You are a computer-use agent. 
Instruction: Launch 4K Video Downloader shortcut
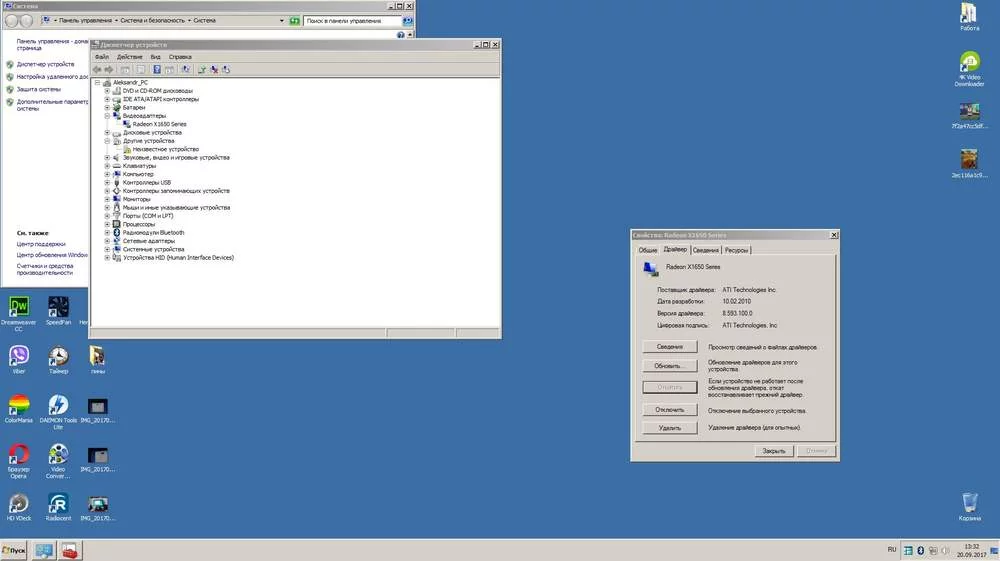pos(969,69)
